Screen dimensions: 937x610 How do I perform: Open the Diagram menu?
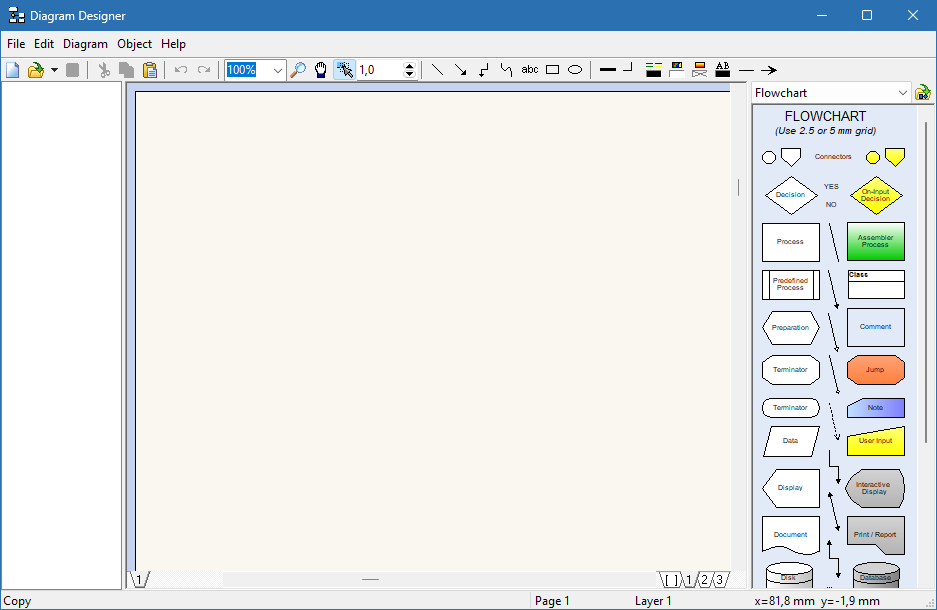85,44
